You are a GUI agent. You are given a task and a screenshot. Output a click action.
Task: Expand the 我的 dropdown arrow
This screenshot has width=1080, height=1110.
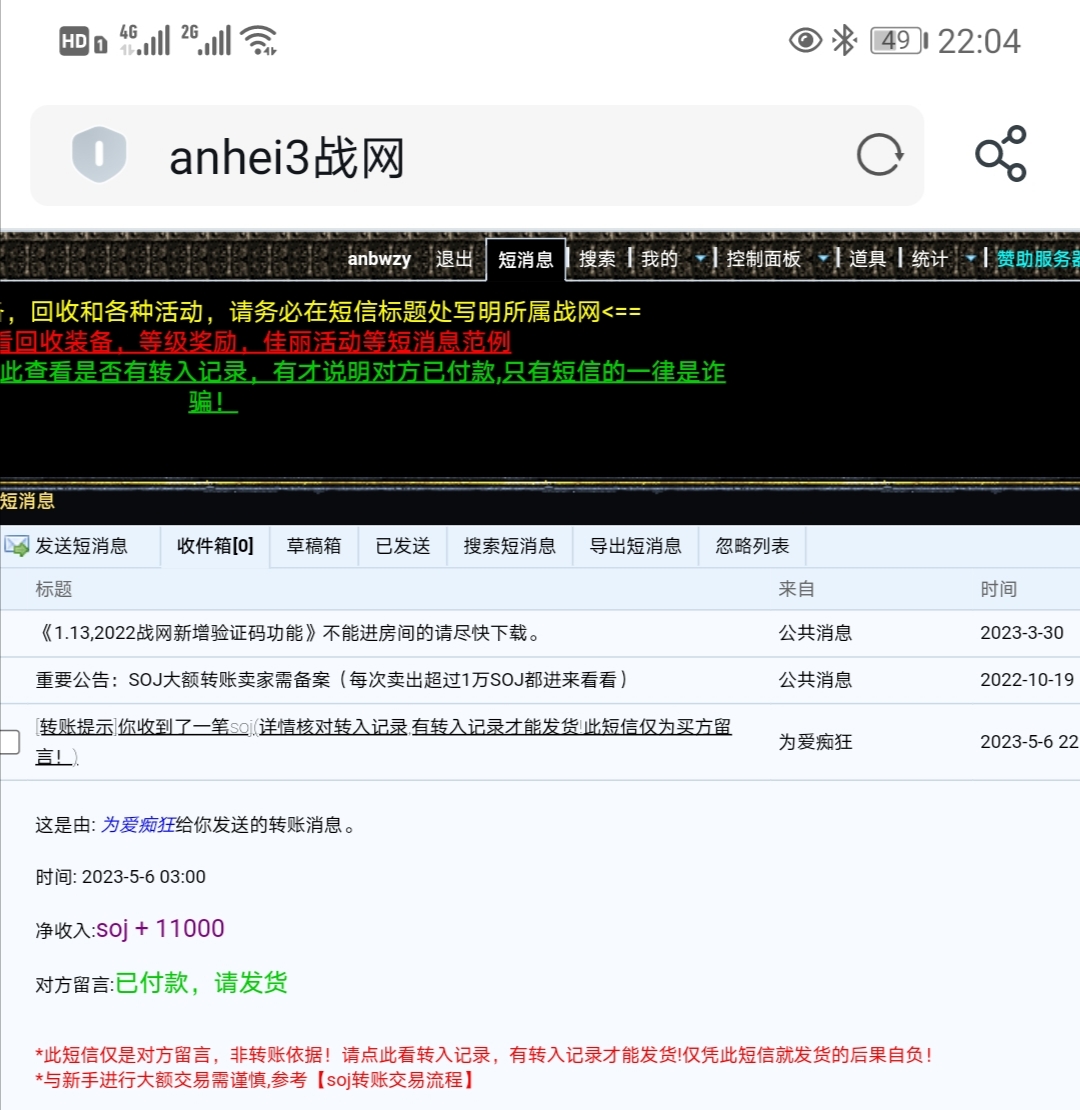(701, 259)
